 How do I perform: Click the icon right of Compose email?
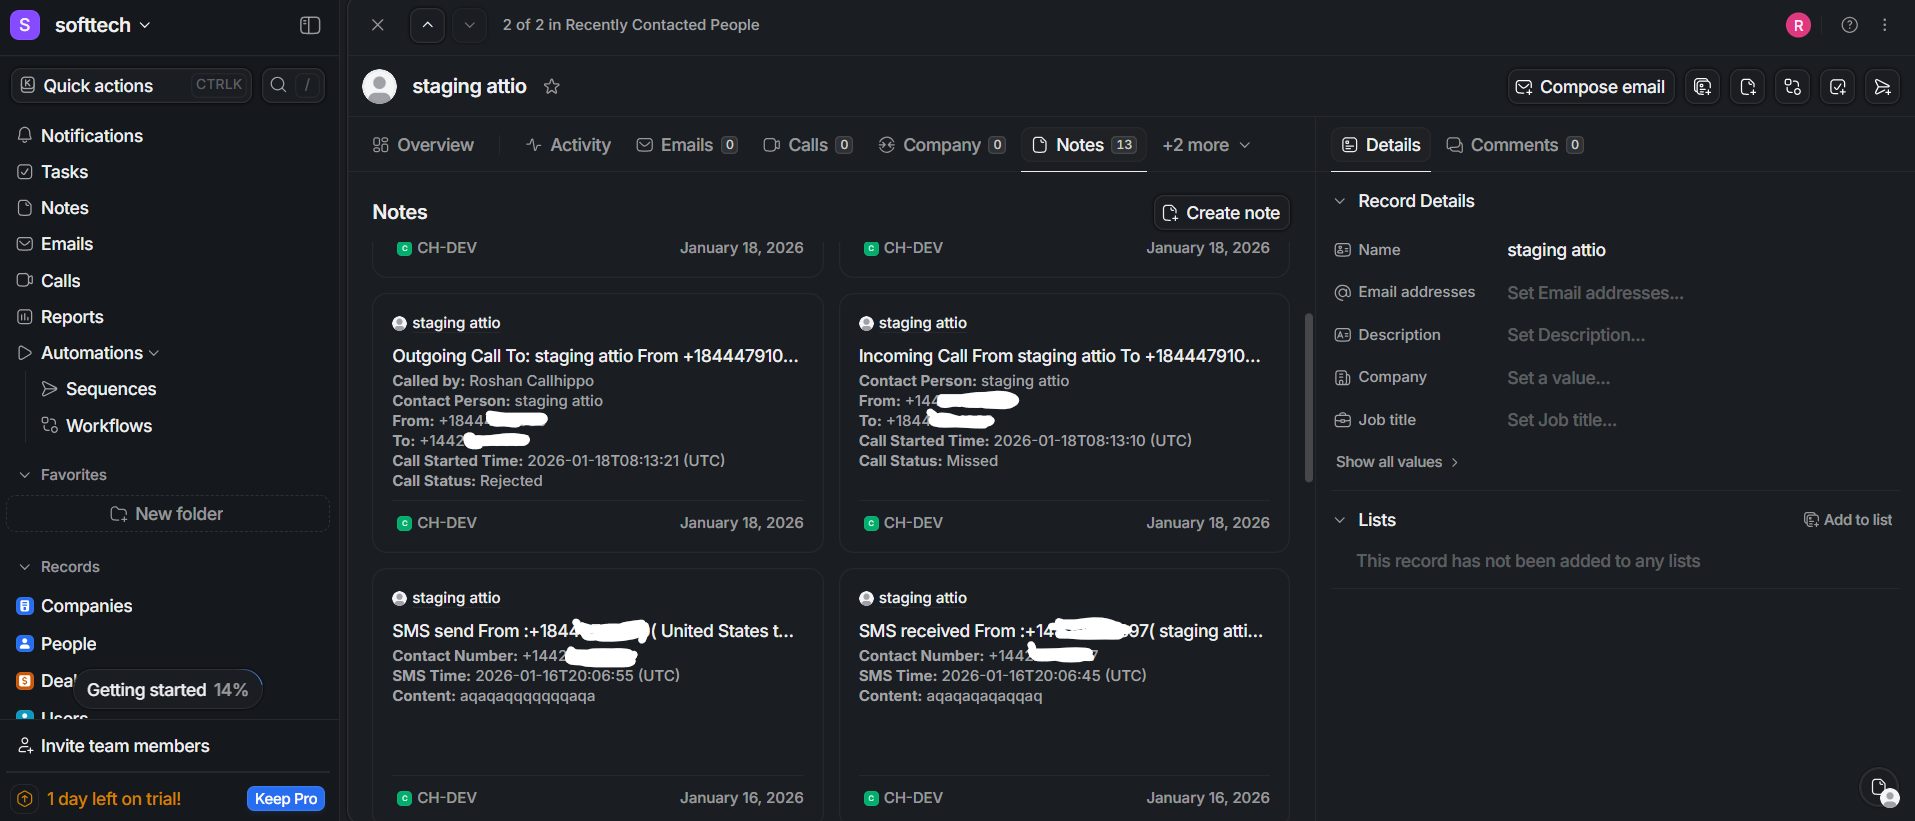coord(1702,87)
